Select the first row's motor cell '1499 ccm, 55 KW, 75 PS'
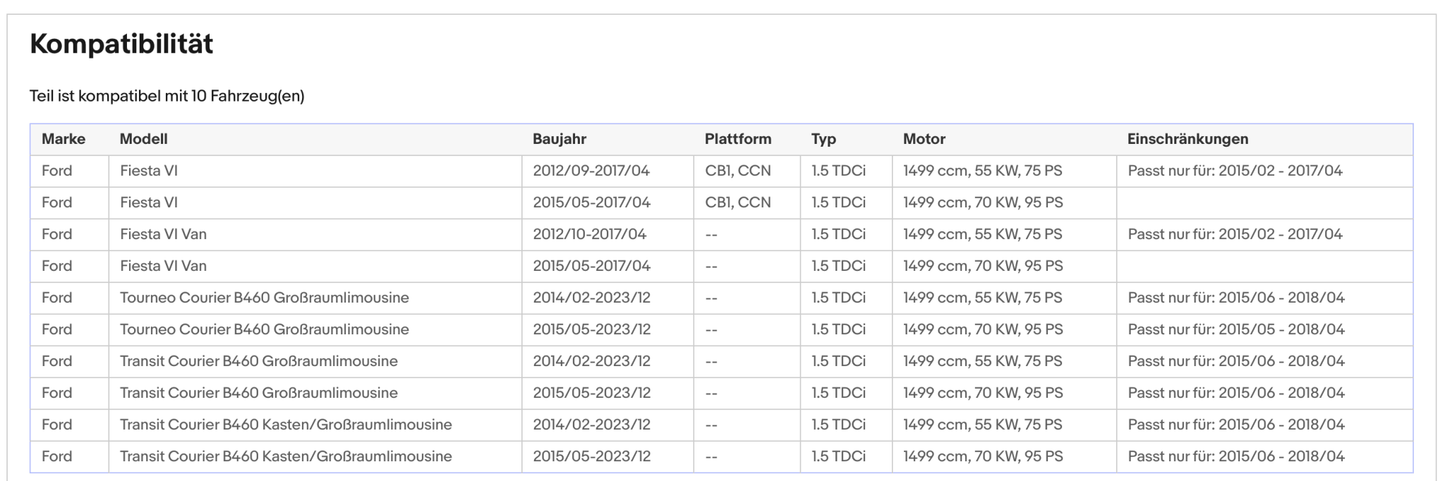The width and height of the screenshot is (1445, 481). click(982, 171)
